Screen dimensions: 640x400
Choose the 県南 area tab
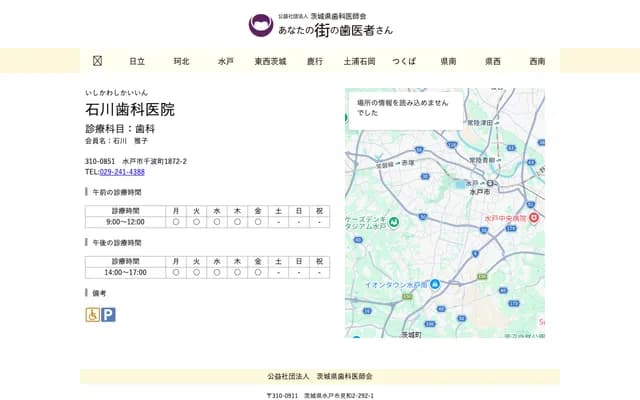click(448, 61)
